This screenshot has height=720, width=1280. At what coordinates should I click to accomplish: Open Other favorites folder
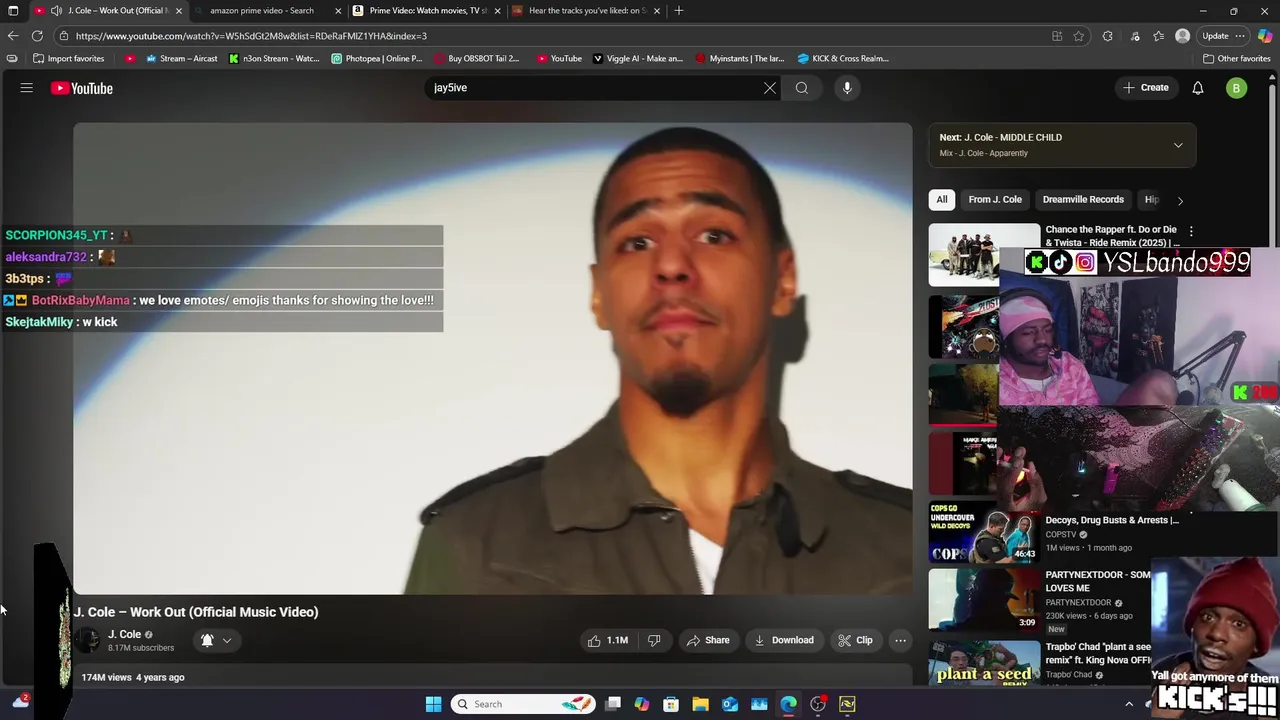pos(1236,58)
